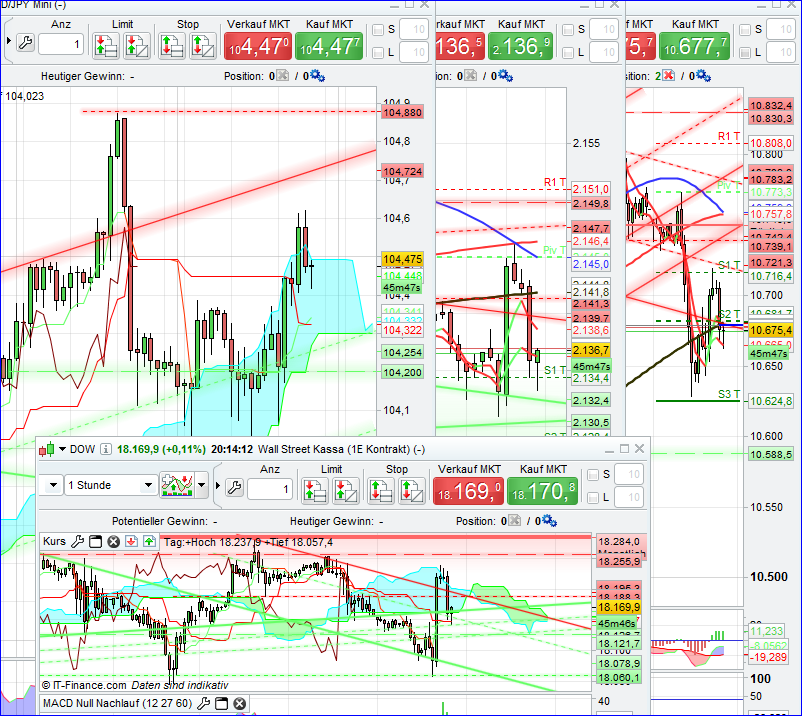Click DOW Limit icon with diagonal box
This screenshot has height=716, width=802.
tap(346, 491)
